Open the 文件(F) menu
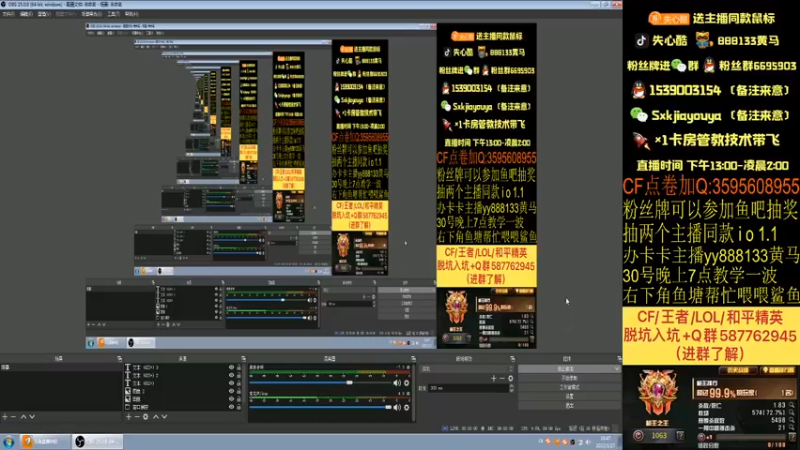 point(8,14)
